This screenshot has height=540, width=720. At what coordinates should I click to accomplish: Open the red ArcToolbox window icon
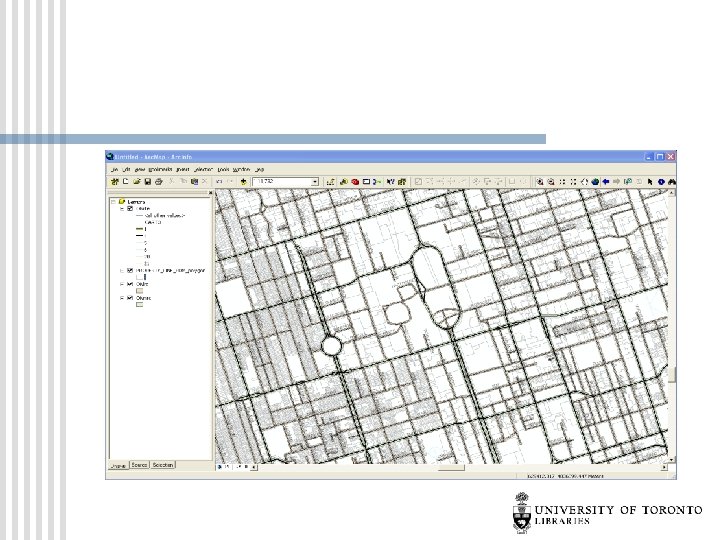coord(355,182)
